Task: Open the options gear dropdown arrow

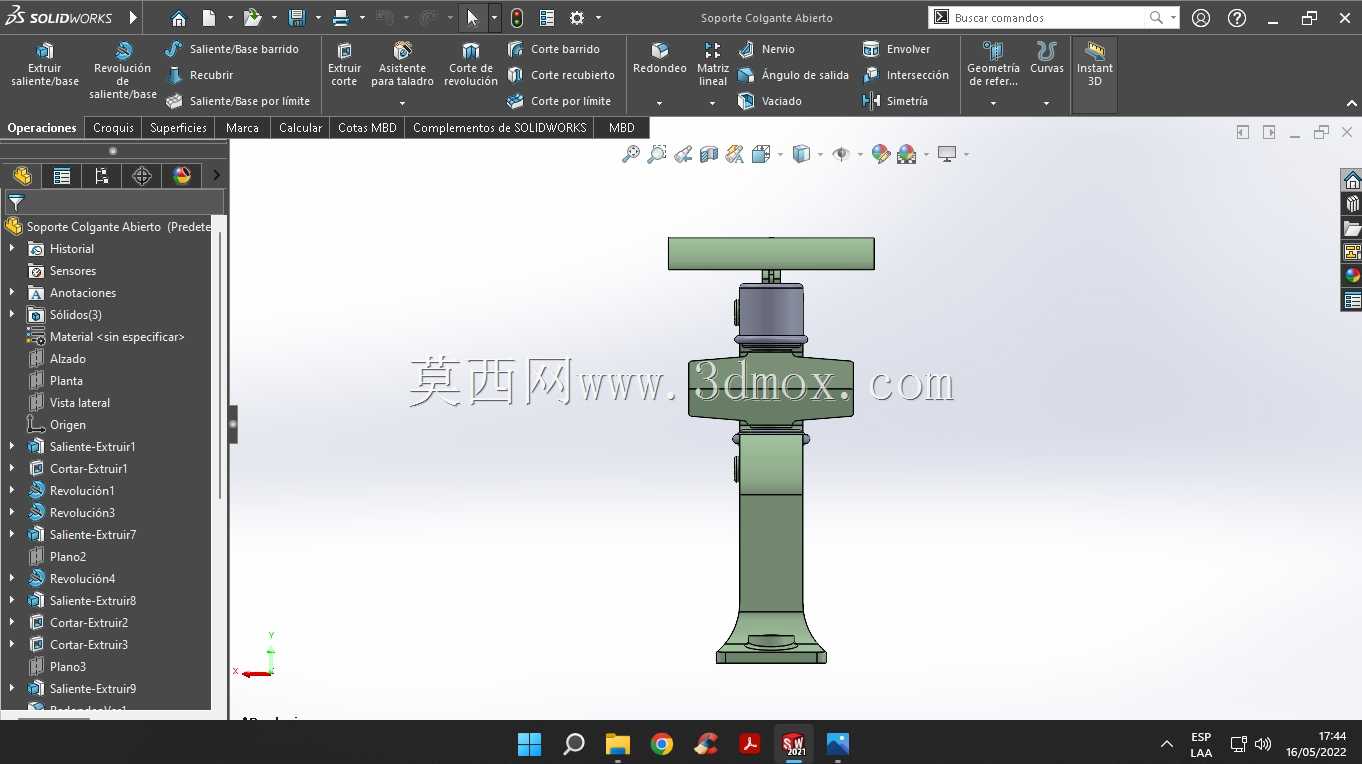Action: (598, 18)
